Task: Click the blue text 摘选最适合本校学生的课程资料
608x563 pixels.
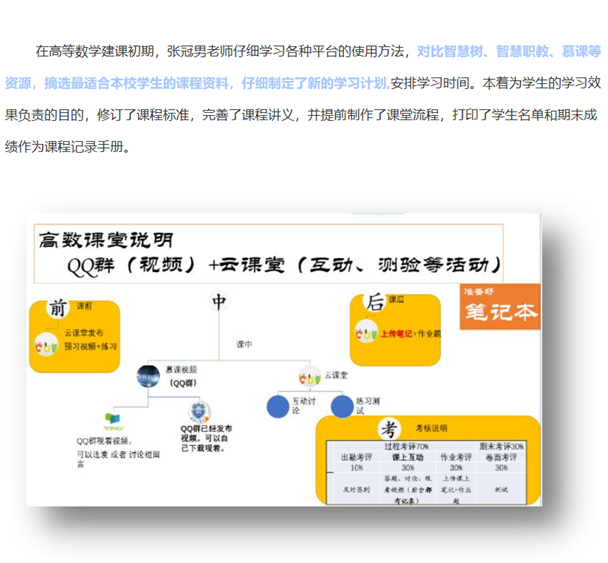Action: coord(136,83)
